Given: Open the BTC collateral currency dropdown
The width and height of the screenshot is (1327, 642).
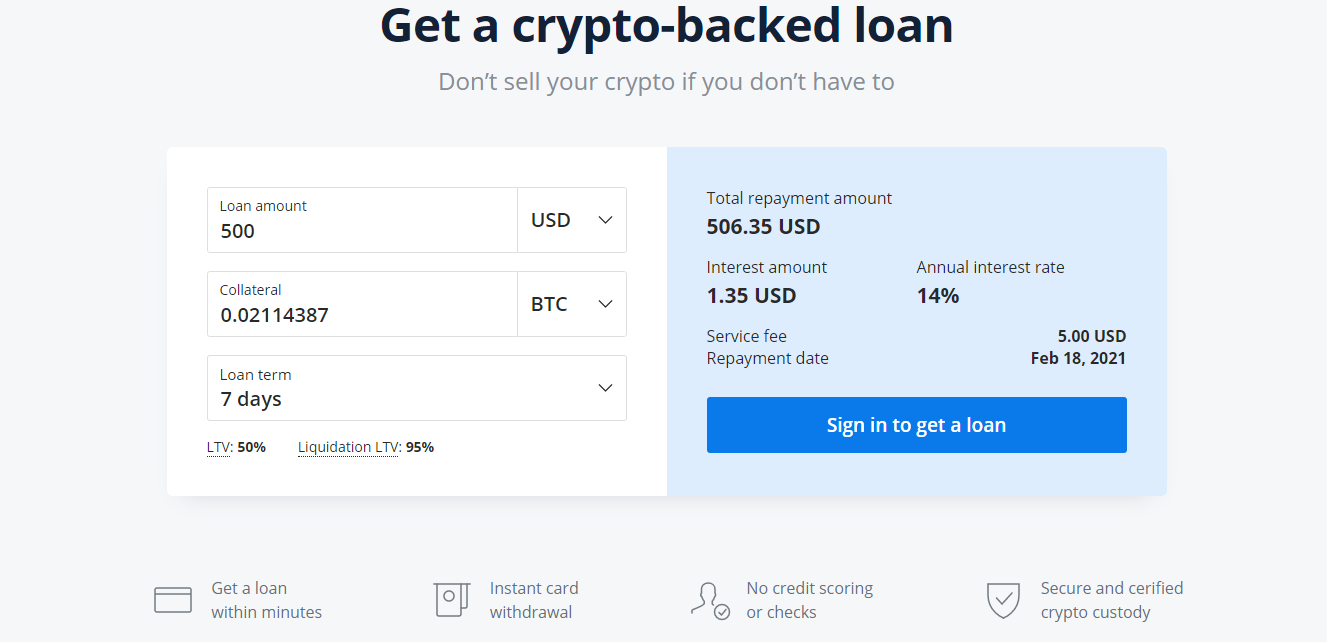Looking at the screenshot, I should 572,304.
